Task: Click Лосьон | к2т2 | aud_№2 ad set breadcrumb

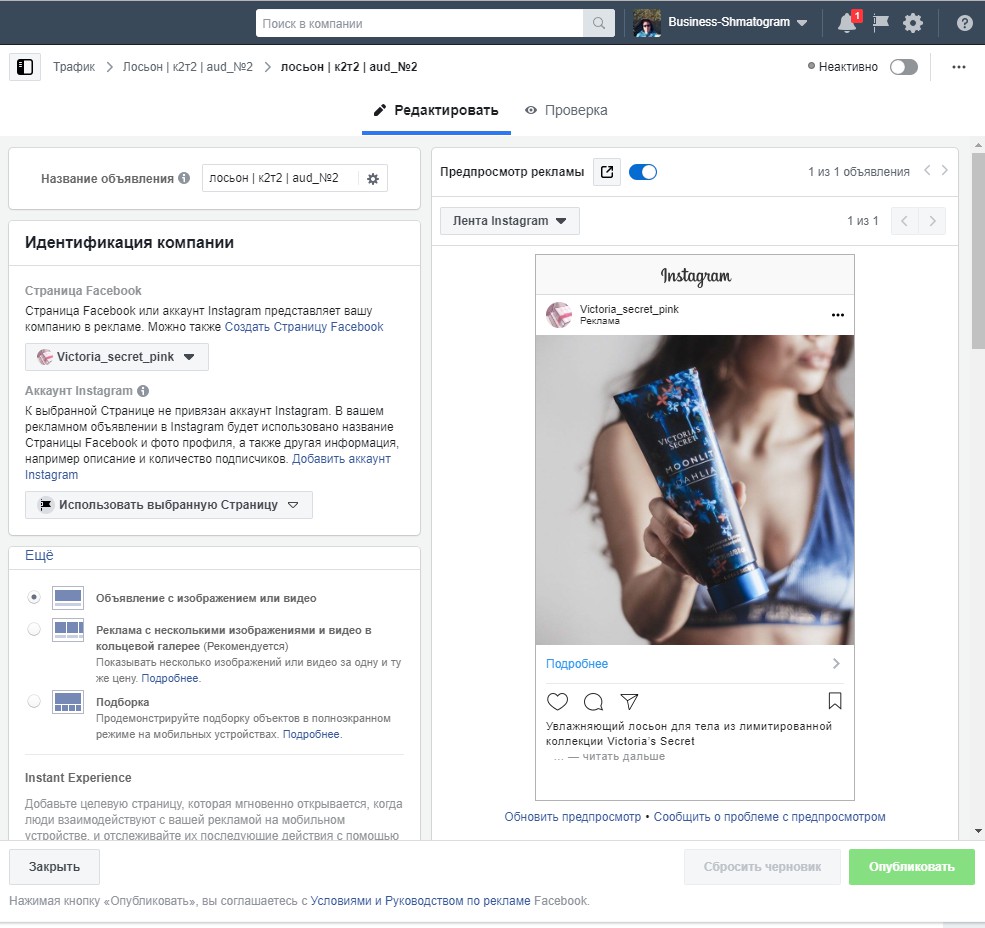Action: tap(188, 67)
